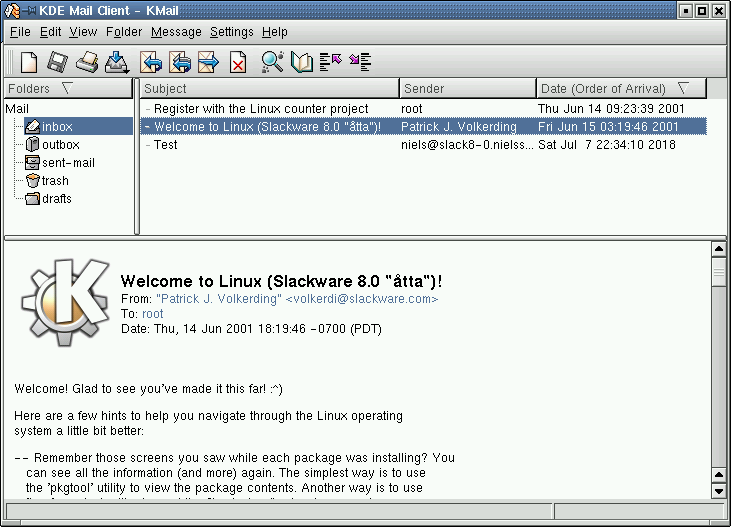The width and height of the screenshot is (731, 527).
Task: Click the Save floppy disk icon
Action: pos(57,63)
